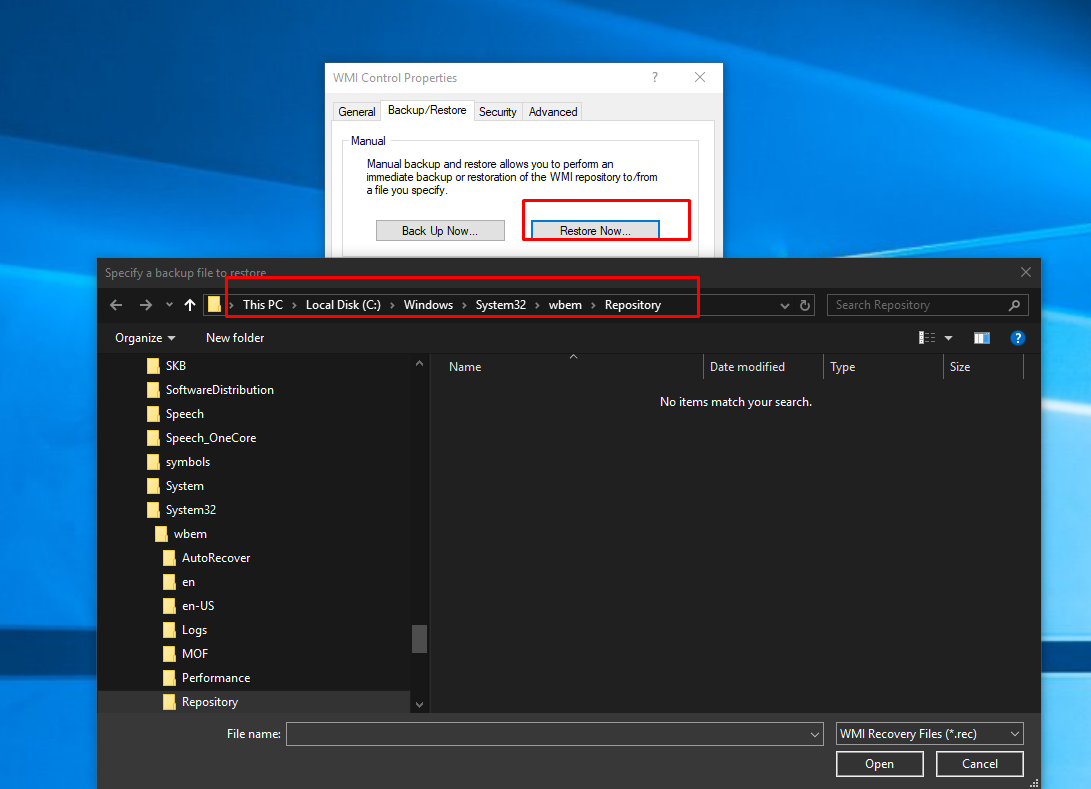
Task: Switch to Backup/Restore tab
Action: tap(427, 110)
